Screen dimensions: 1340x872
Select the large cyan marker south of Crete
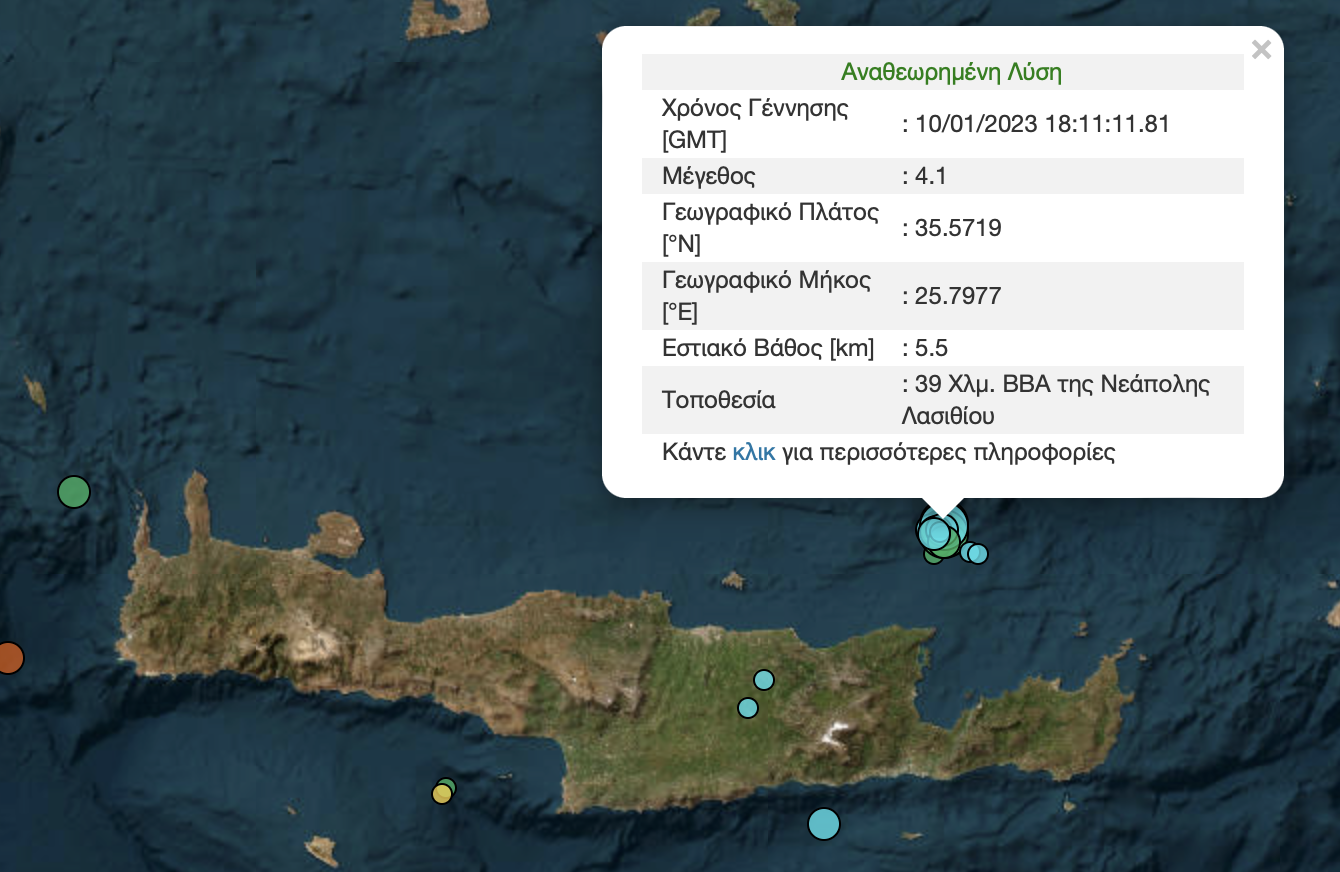point(823,824)
